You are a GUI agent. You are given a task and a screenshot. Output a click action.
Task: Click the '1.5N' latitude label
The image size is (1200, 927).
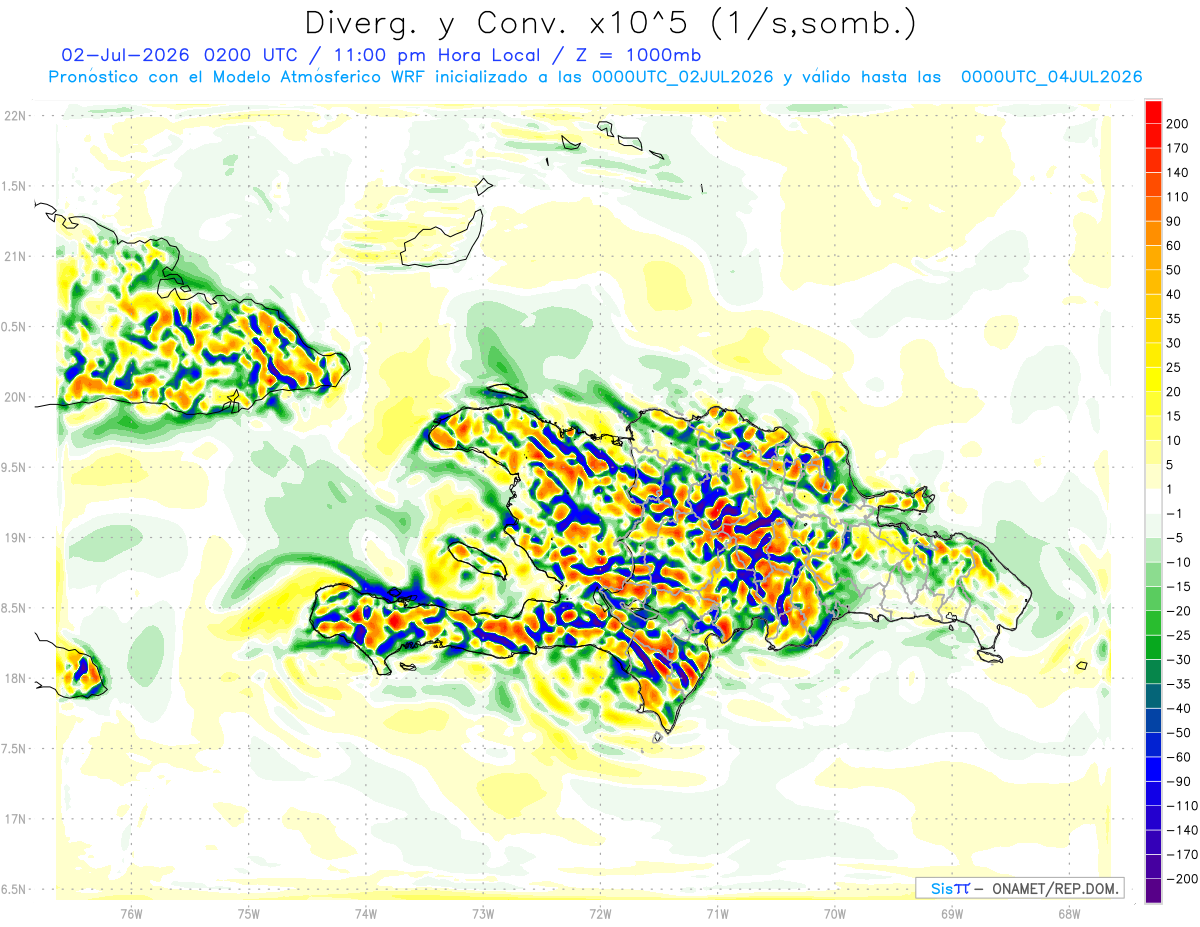tap(14, 186)
